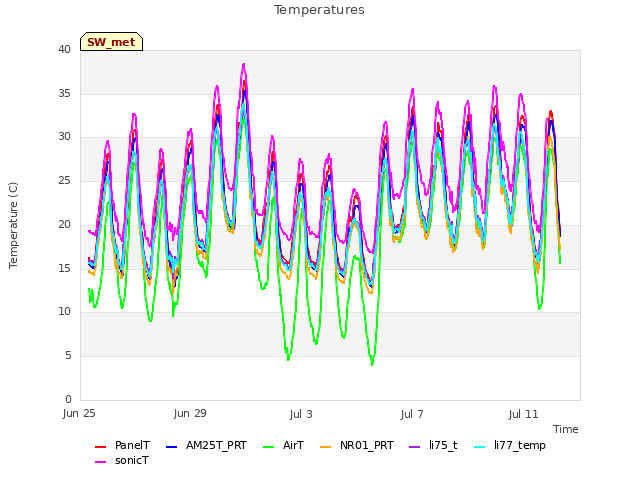Click the red PanelT legend swatch
The height and width of the screenshot is (480, 640).
pyautogui.click(x=100, y=447)
